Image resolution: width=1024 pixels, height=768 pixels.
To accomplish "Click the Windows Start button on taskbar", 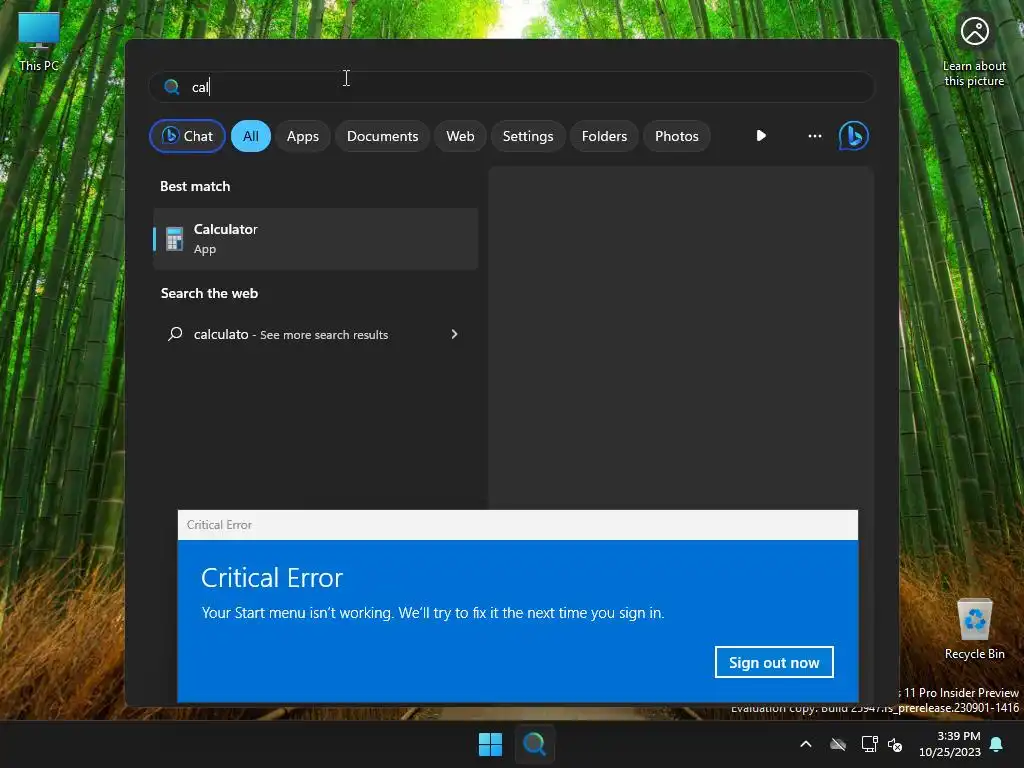I will (490, 744).
